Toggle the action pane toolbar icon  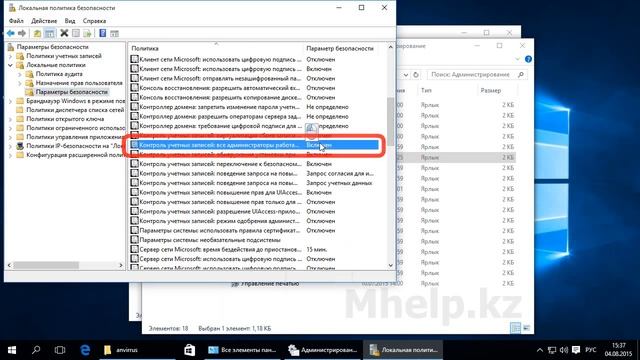114,33
